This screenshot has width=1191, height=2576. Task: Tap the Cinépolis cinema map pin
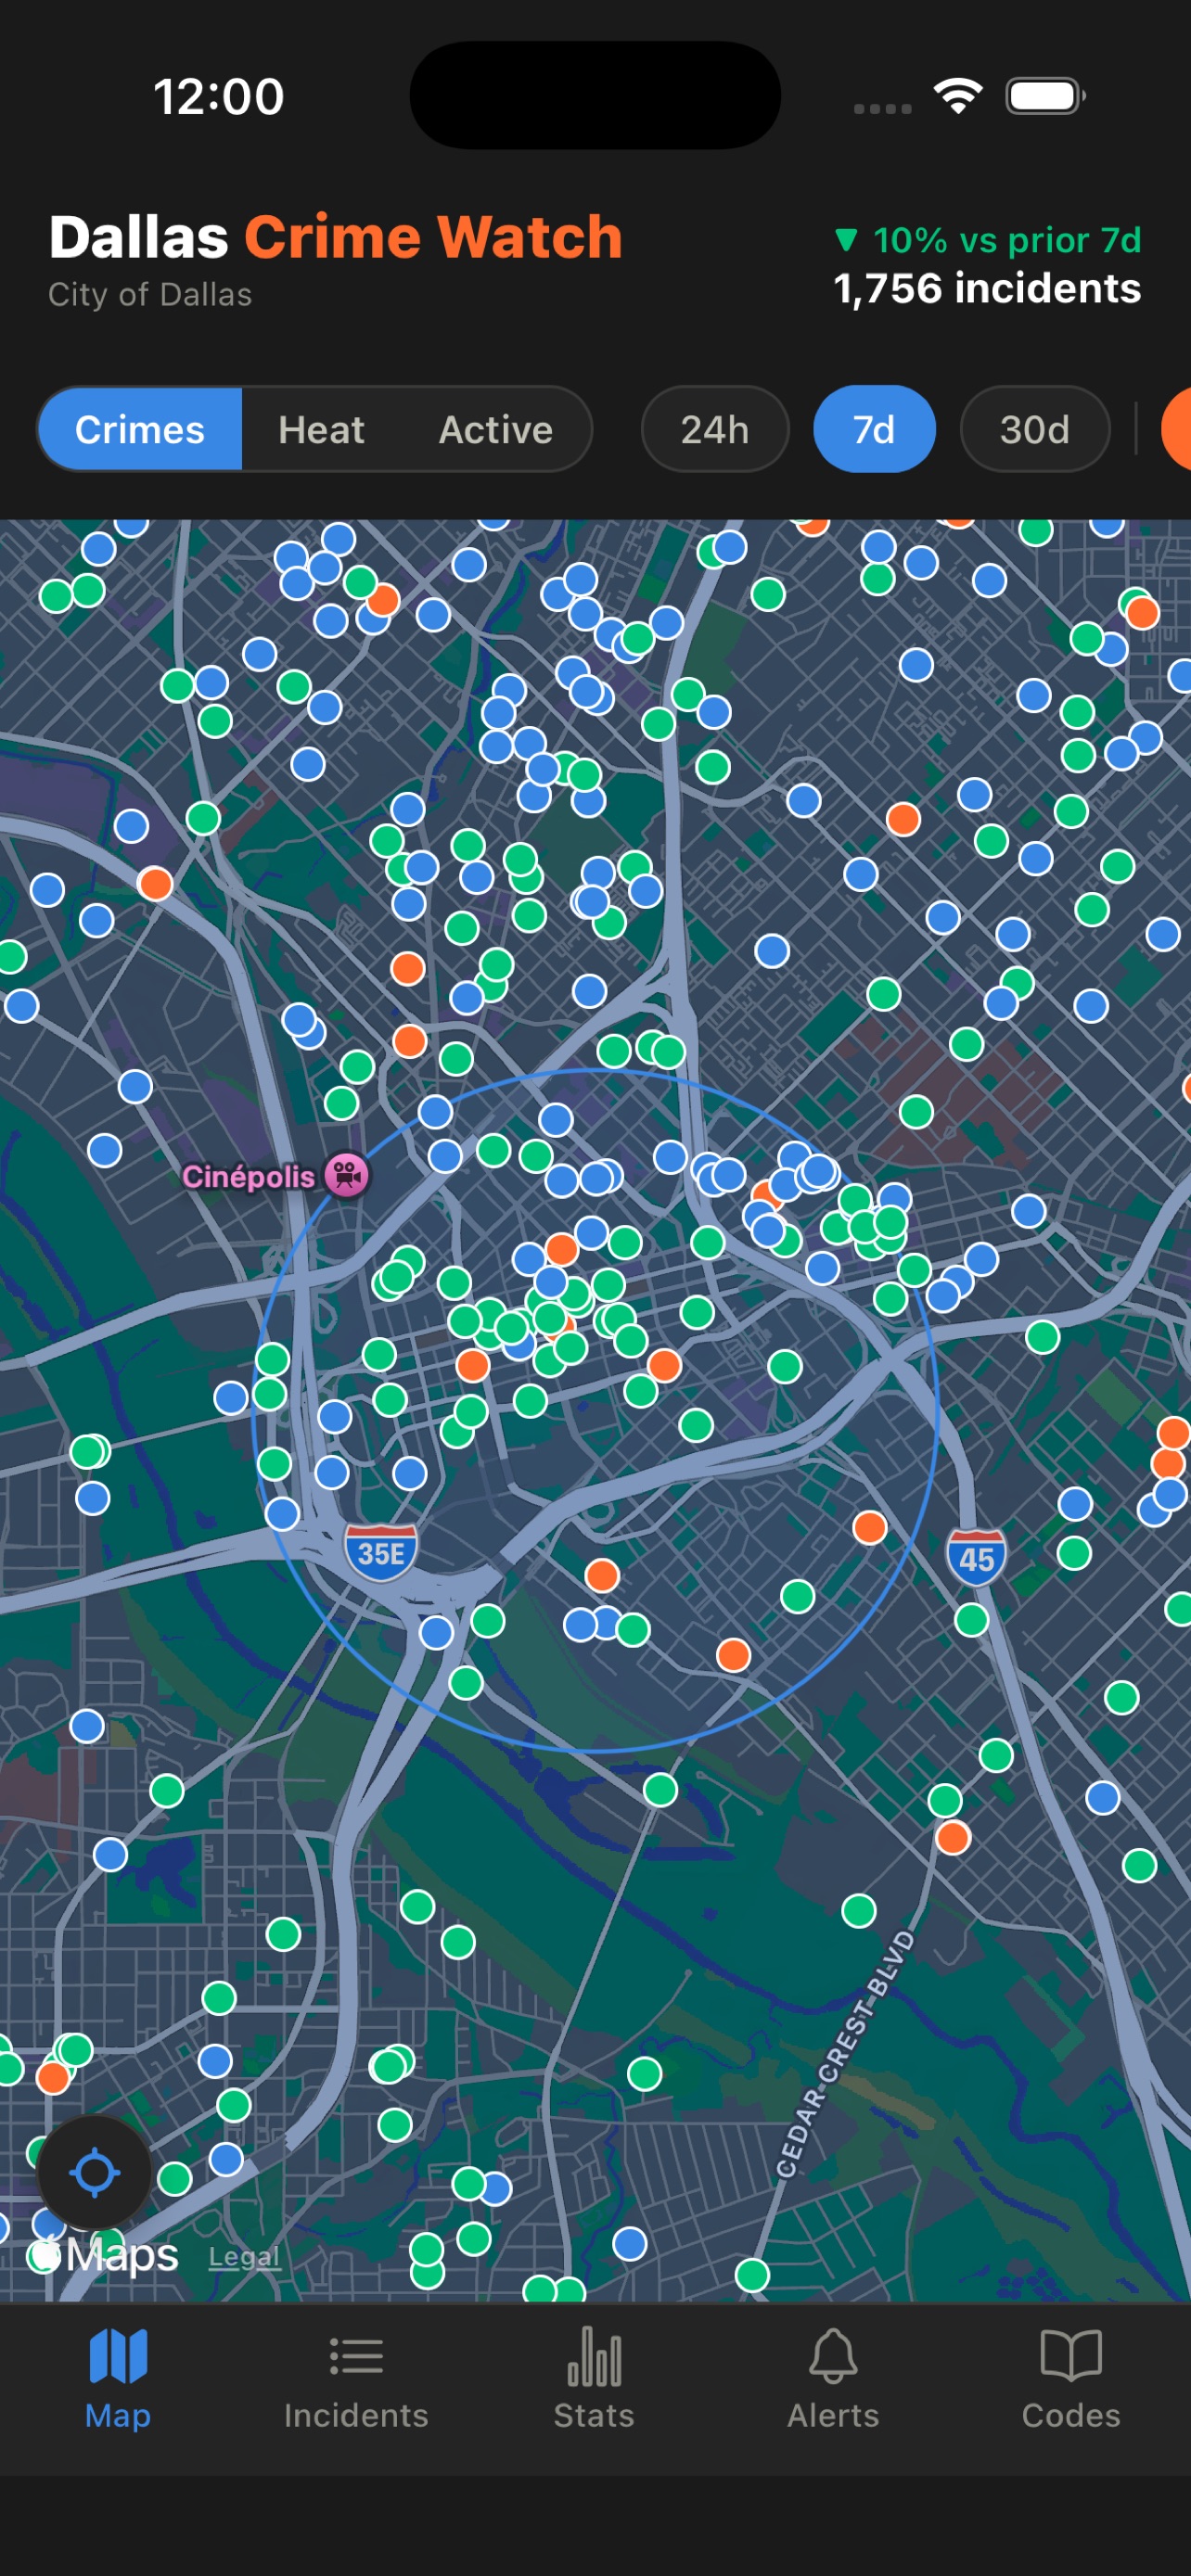[x=347, y=1175]
